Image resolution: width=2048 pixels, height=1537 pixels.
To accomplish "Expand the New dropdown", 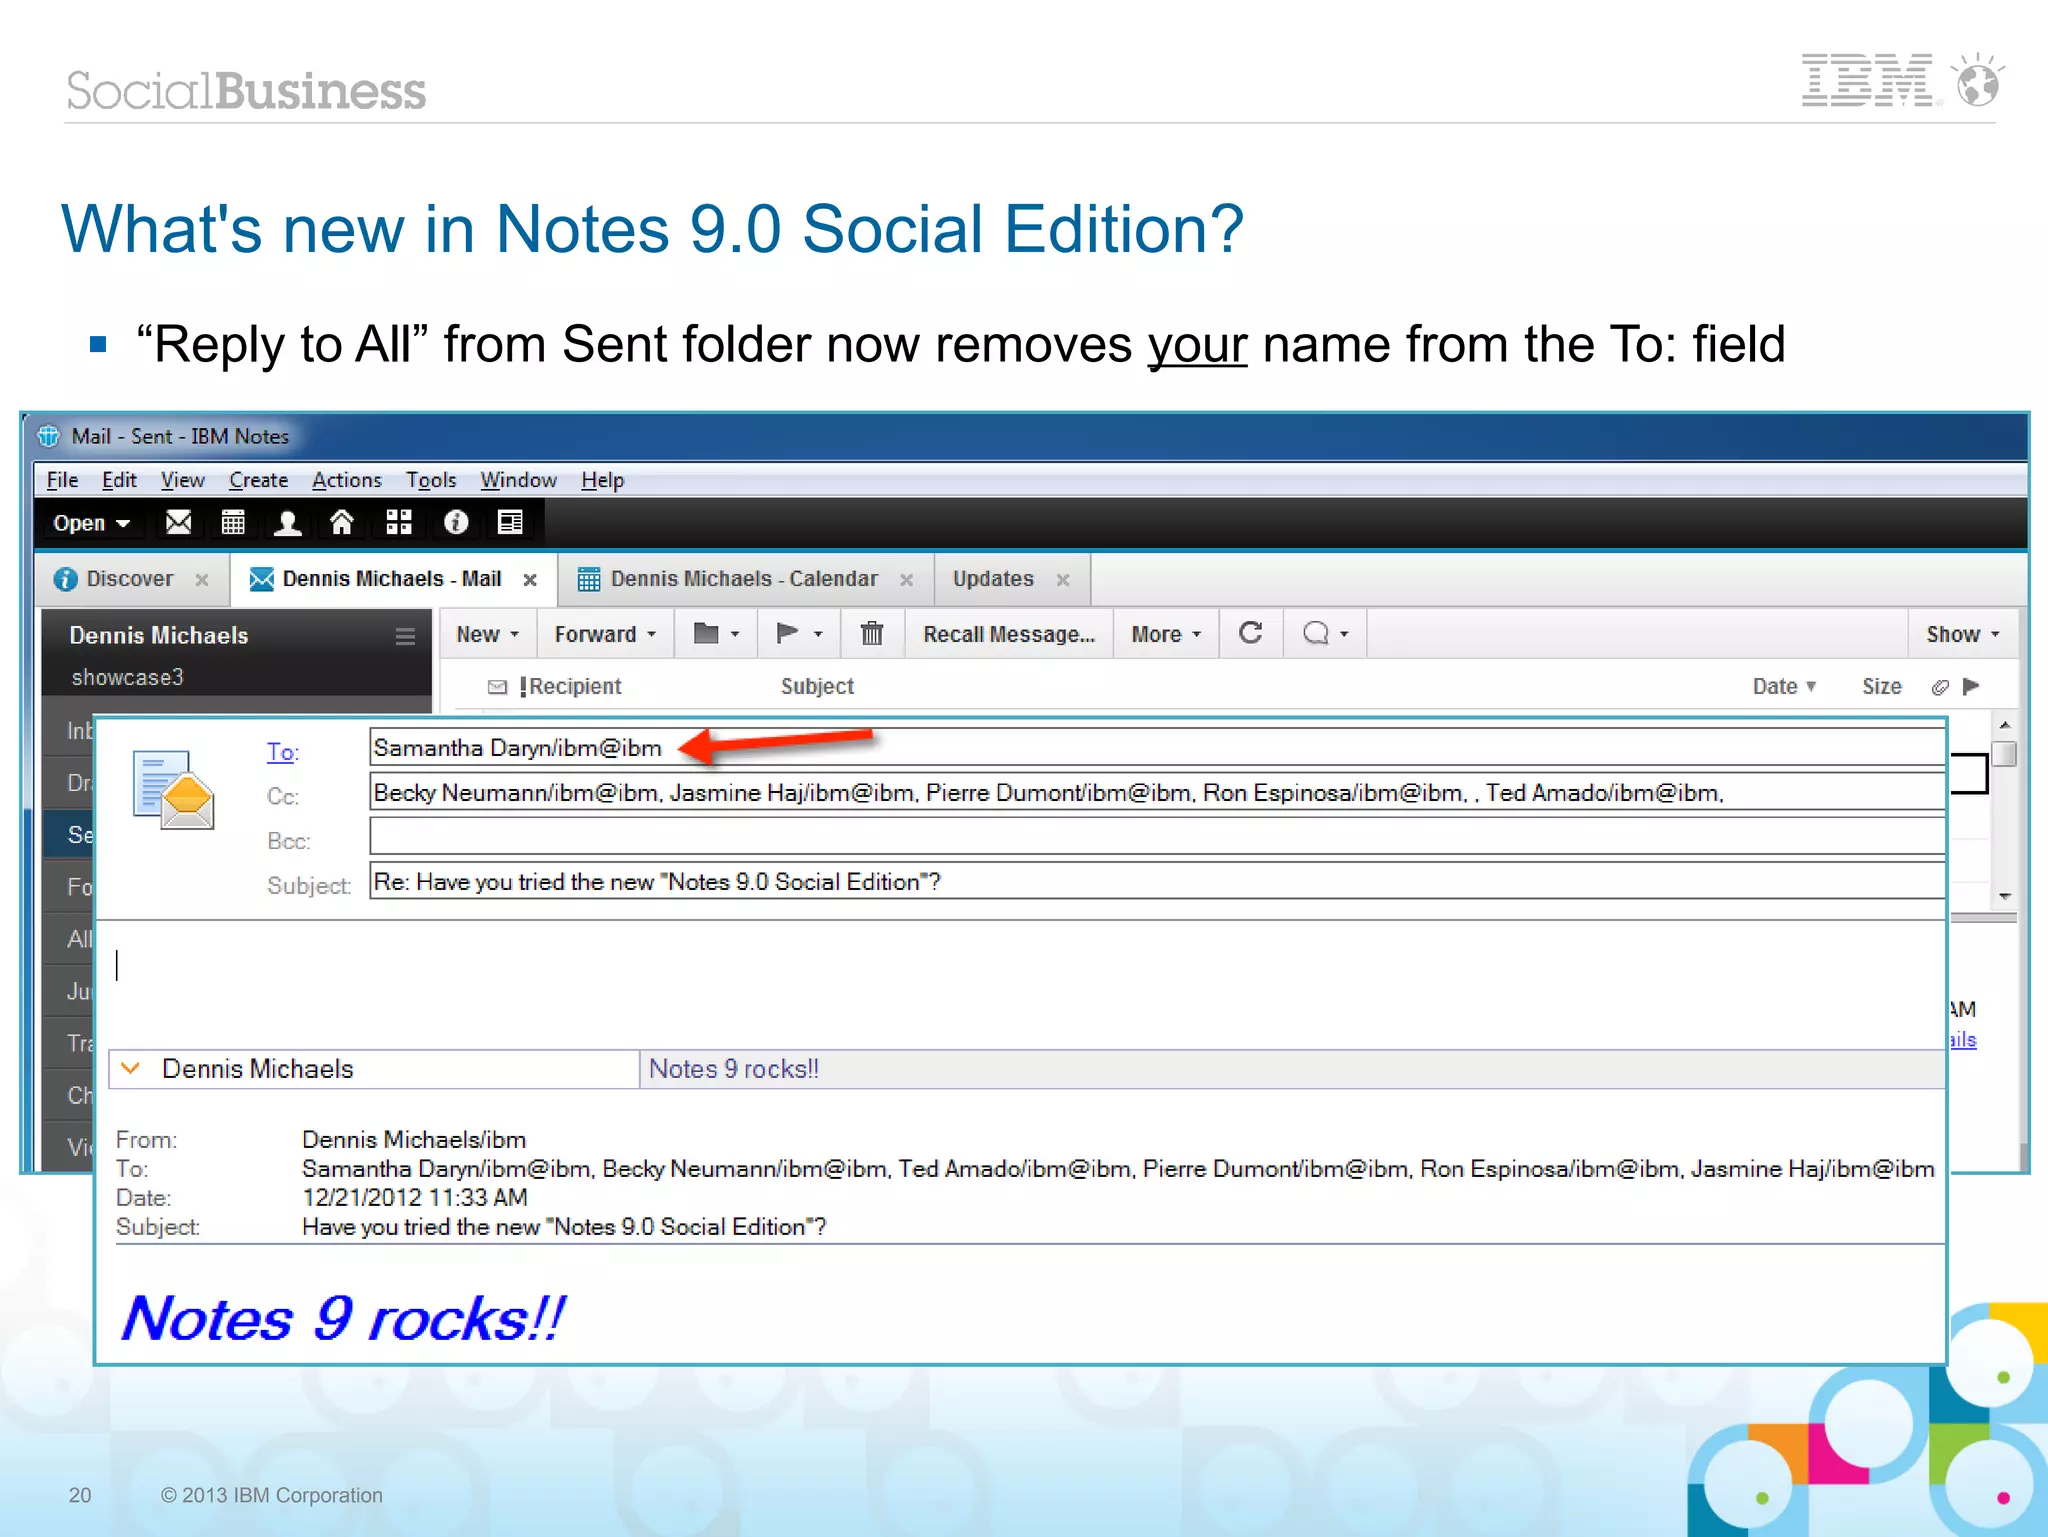I will coord(488,634).
